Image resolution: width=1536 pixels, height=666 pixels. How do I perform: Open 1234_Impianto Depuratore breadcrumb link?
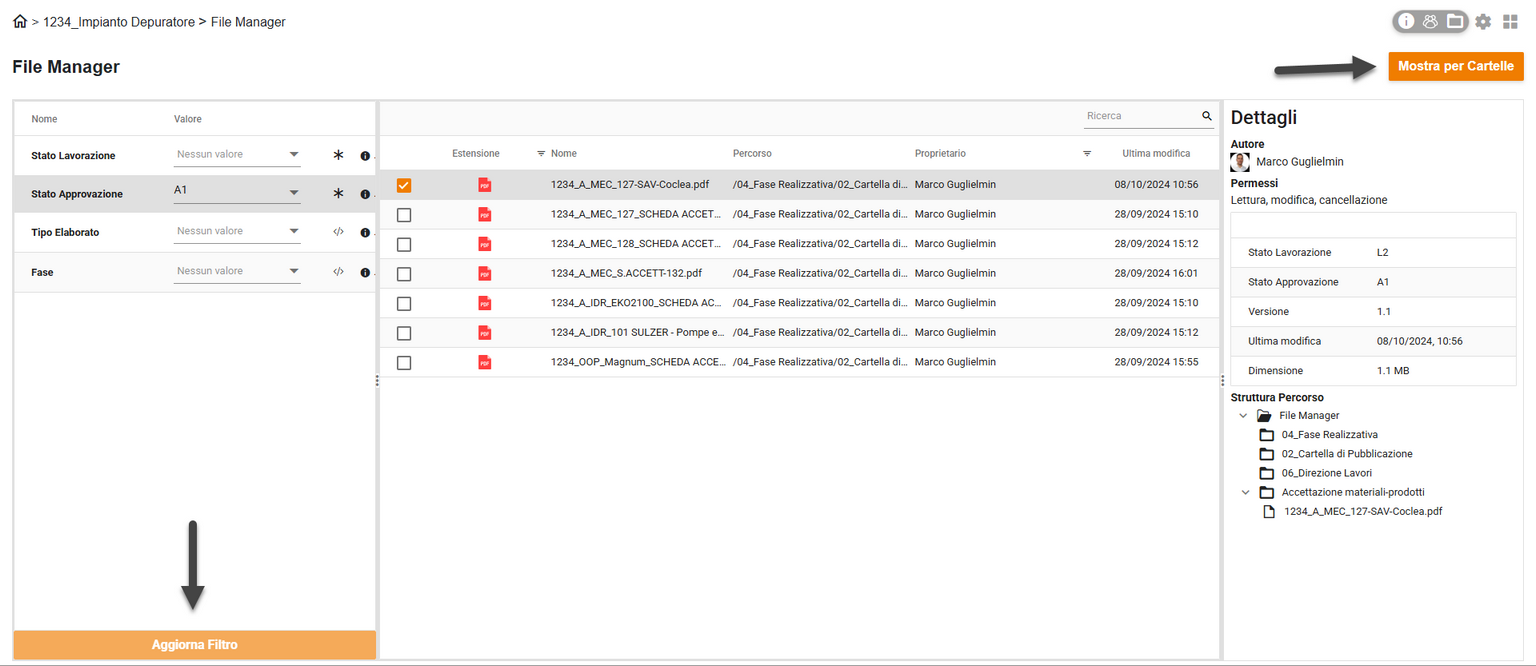point(119,22)
